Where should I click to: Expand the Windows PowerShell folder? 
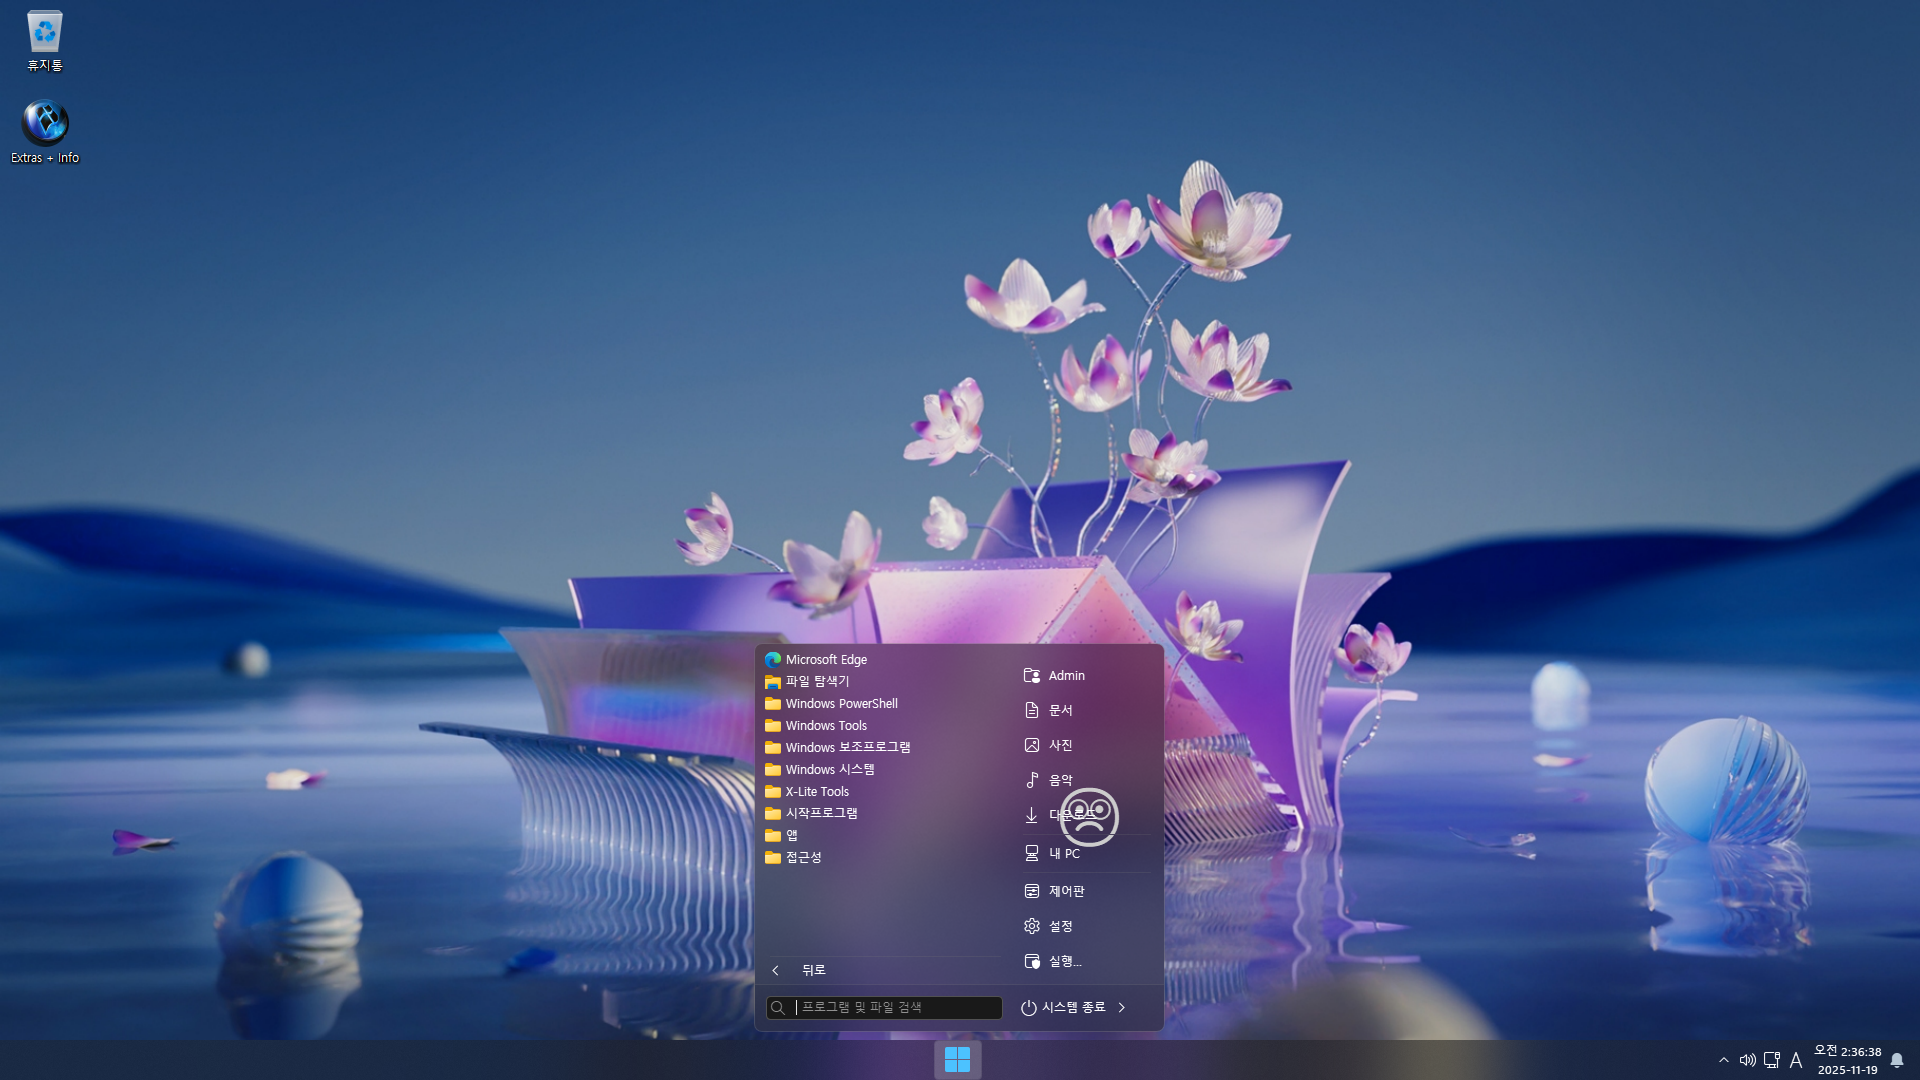coord(840,703)
